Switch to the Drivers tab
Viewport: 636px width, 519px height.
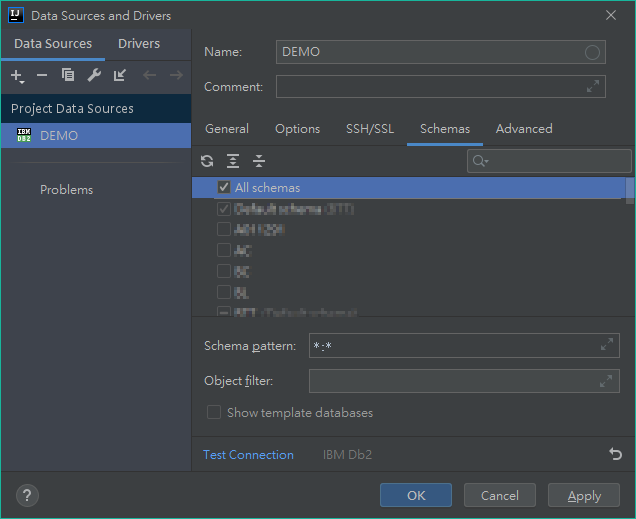pos(139,44)
